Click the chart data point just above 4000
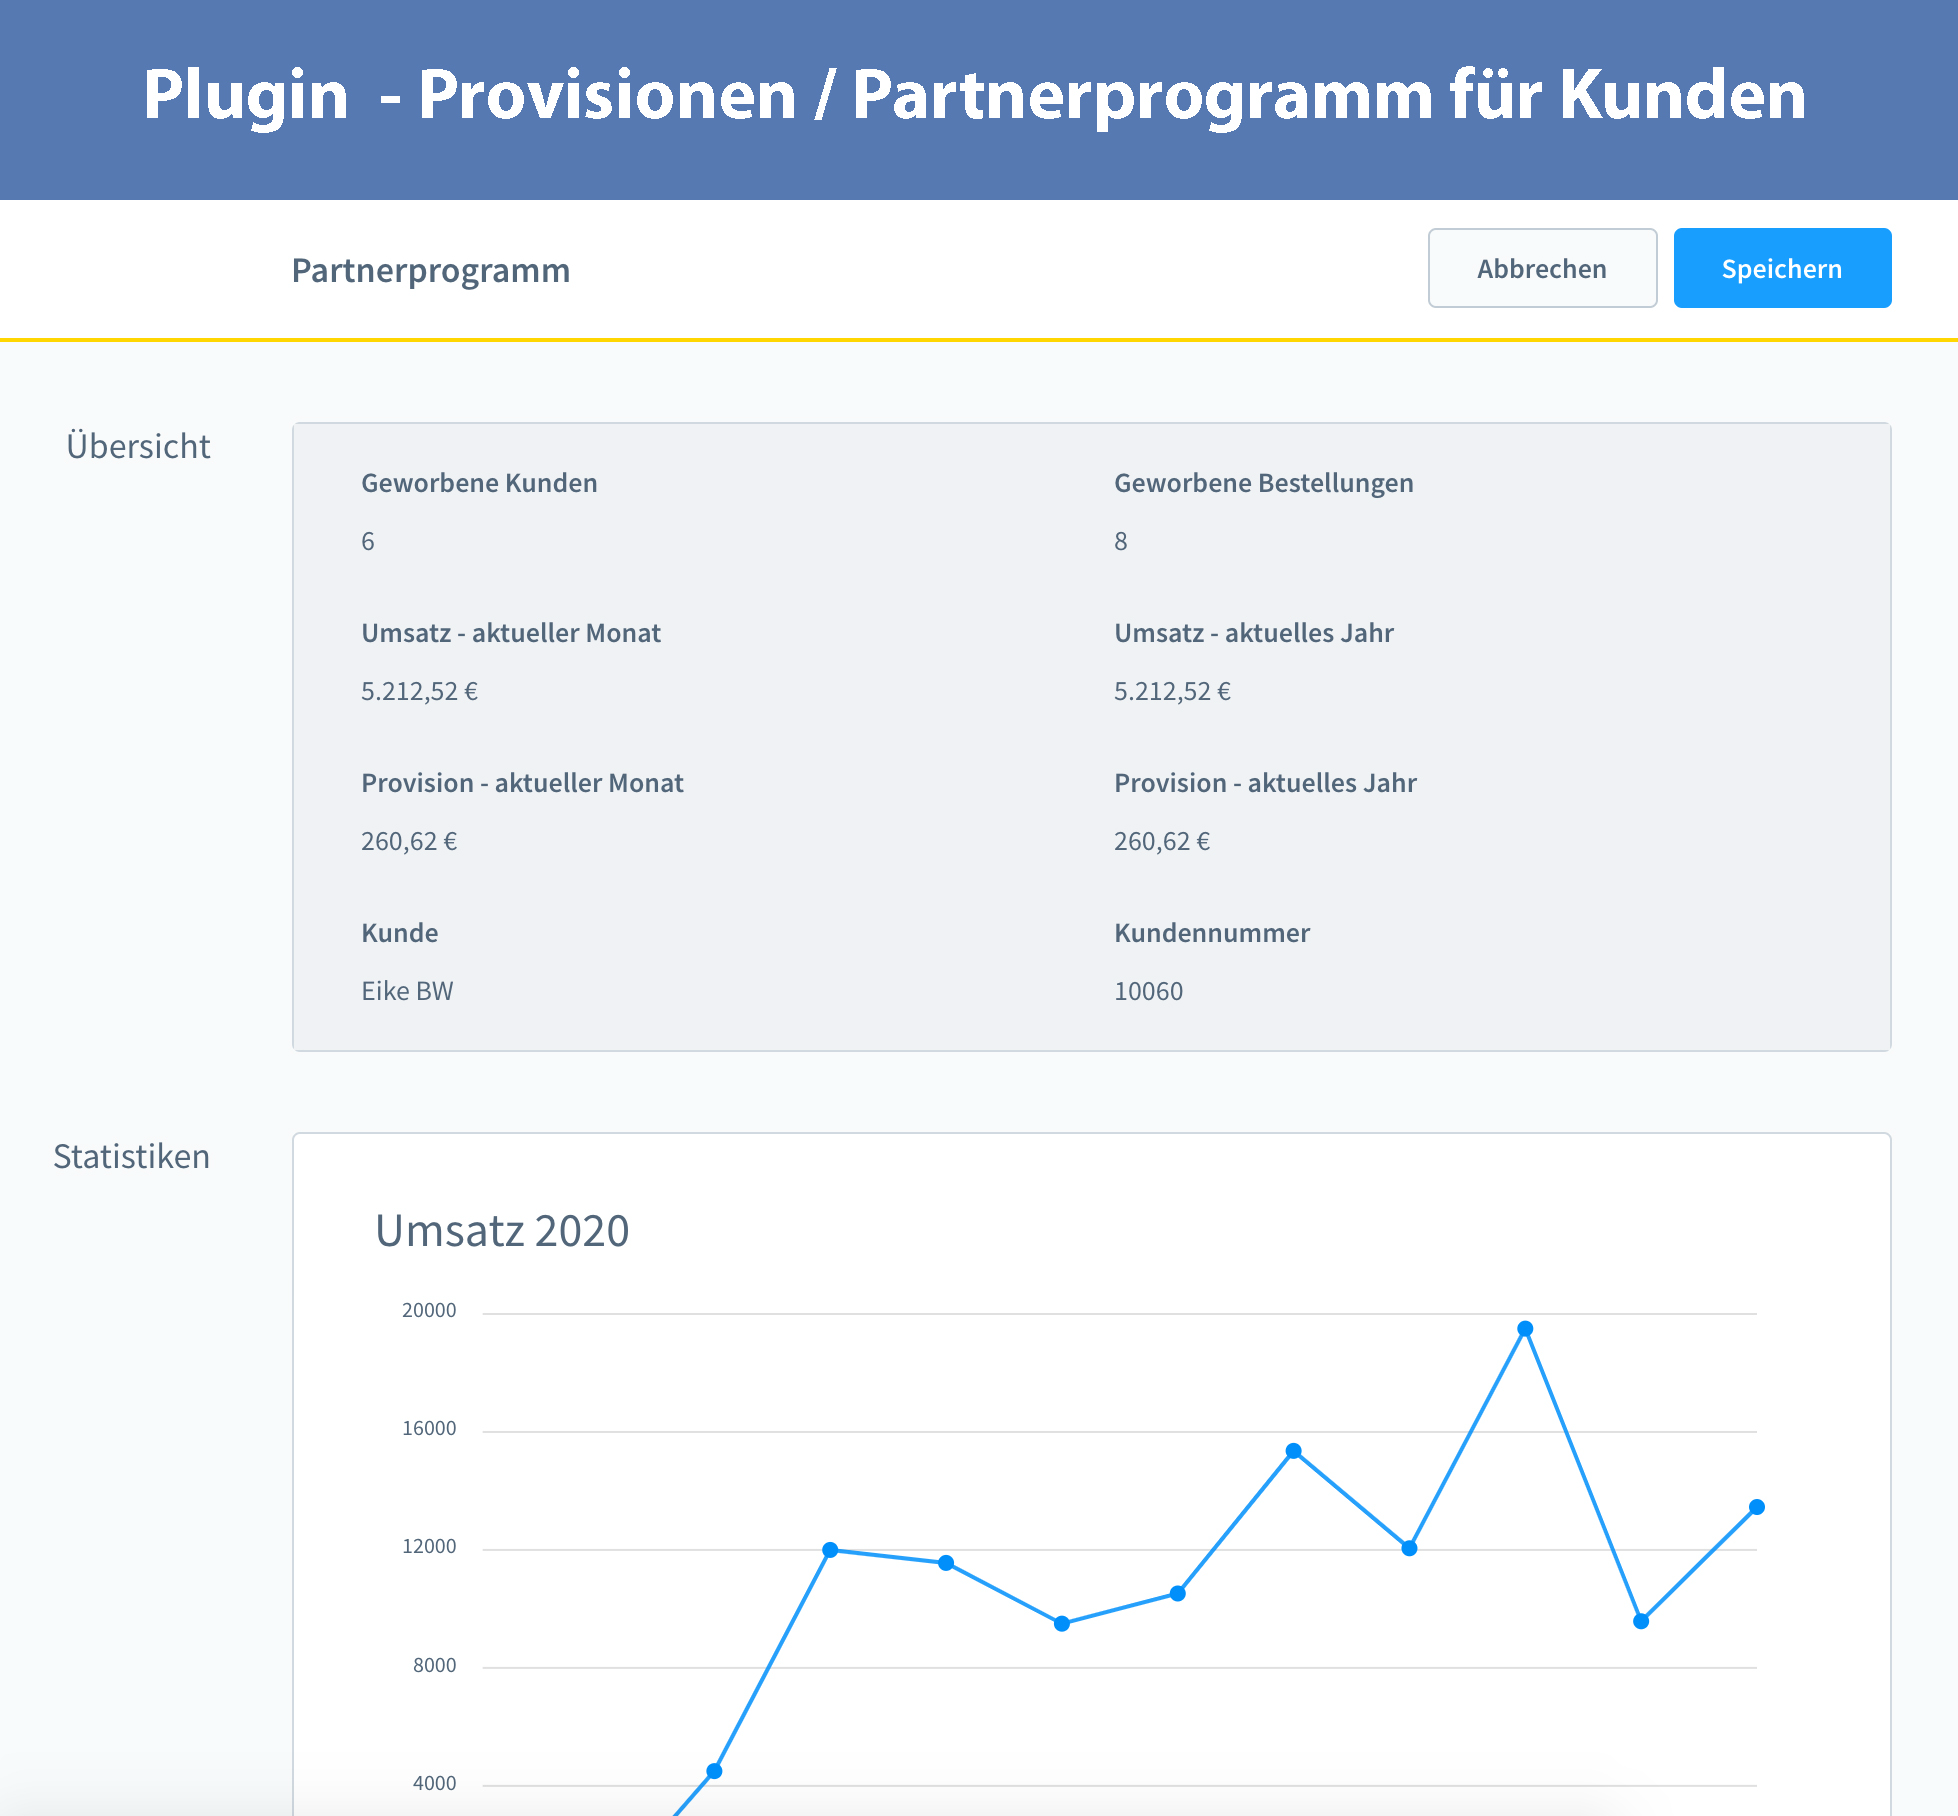The width and height of the screenshot is (1958, 1816). [x=714, y=1771]
